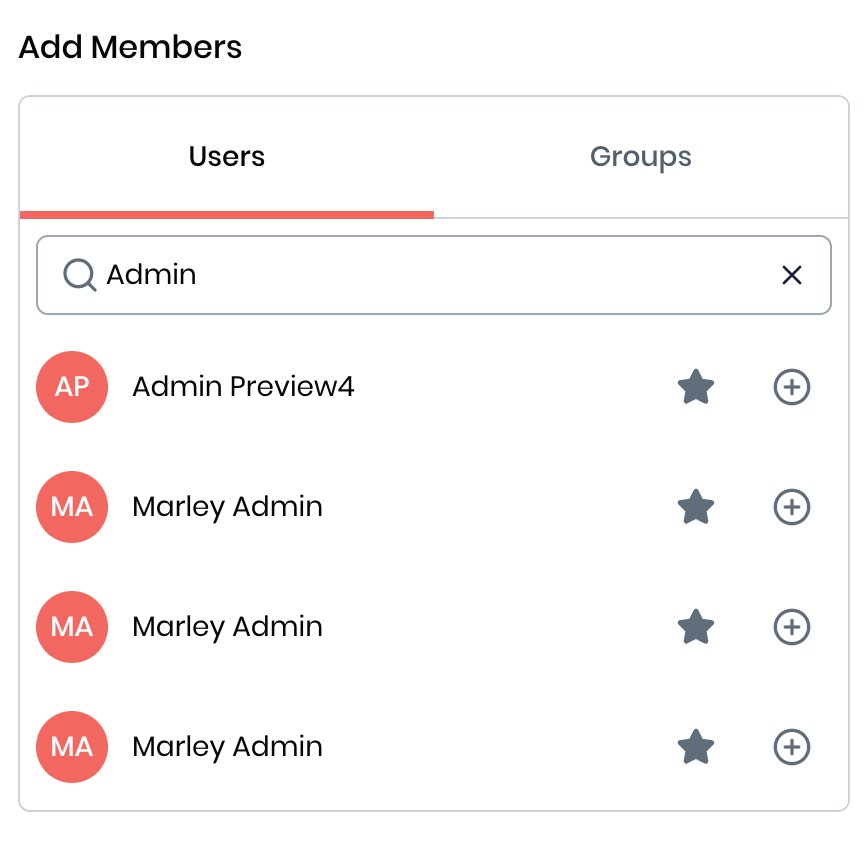868x858 pixels.
Task: Click last Marley Admin's MA avatar
Action: [72, 747]
